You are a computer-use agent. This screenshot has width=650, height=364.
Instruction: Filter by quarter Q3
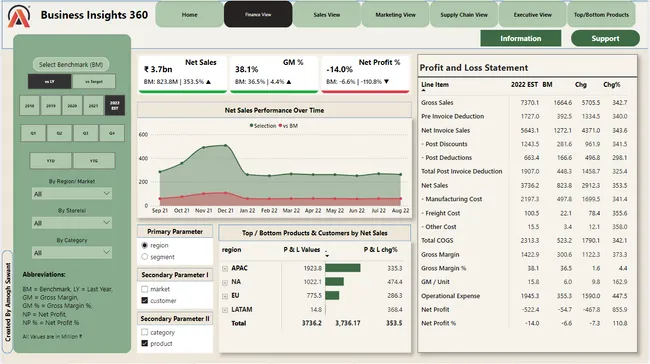pos(85,133)
